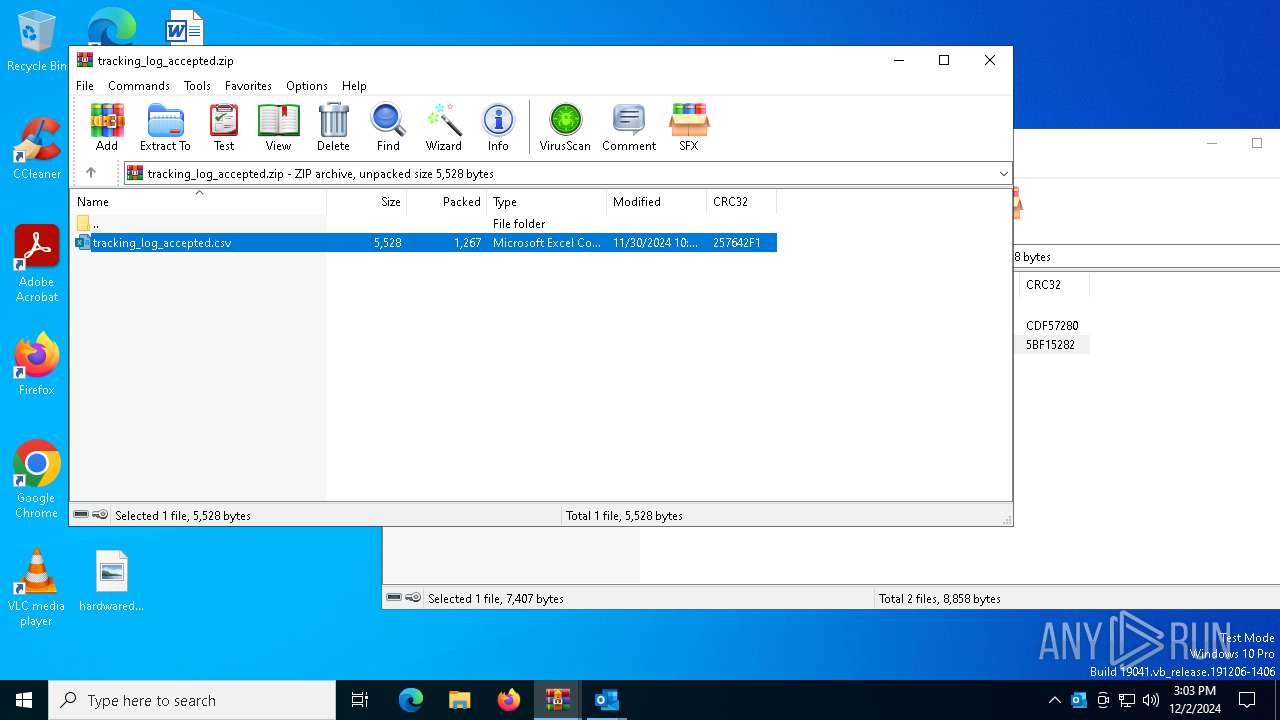Click the Extract To toolbar icon

165,127
